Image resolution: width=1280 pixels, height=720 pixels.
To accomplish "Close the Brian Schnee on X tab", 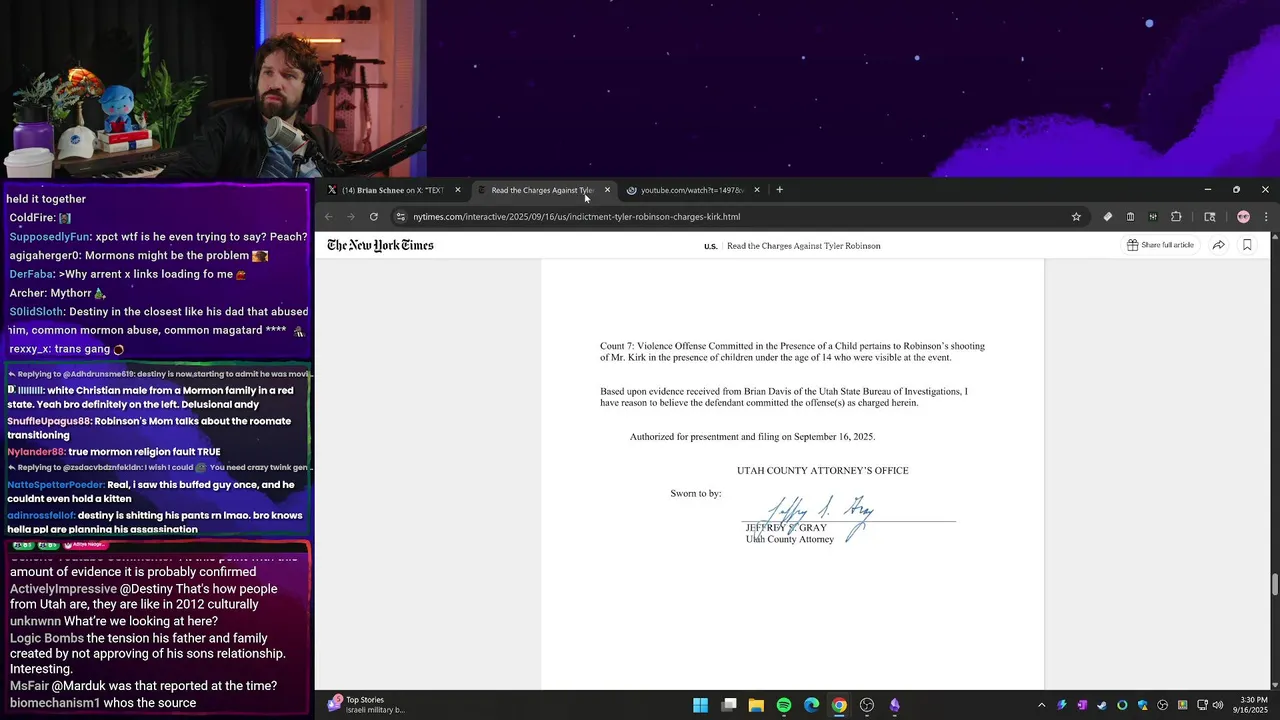I will [x=458, y=190].
